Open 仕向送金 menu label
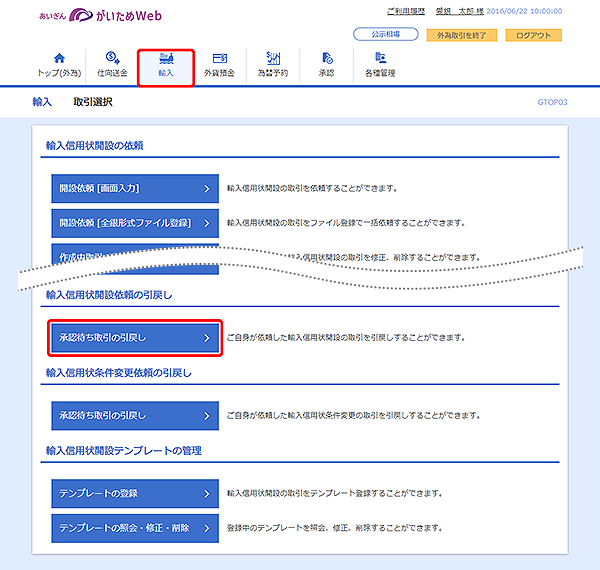The image size is (600, 570). tap(112, 73)
